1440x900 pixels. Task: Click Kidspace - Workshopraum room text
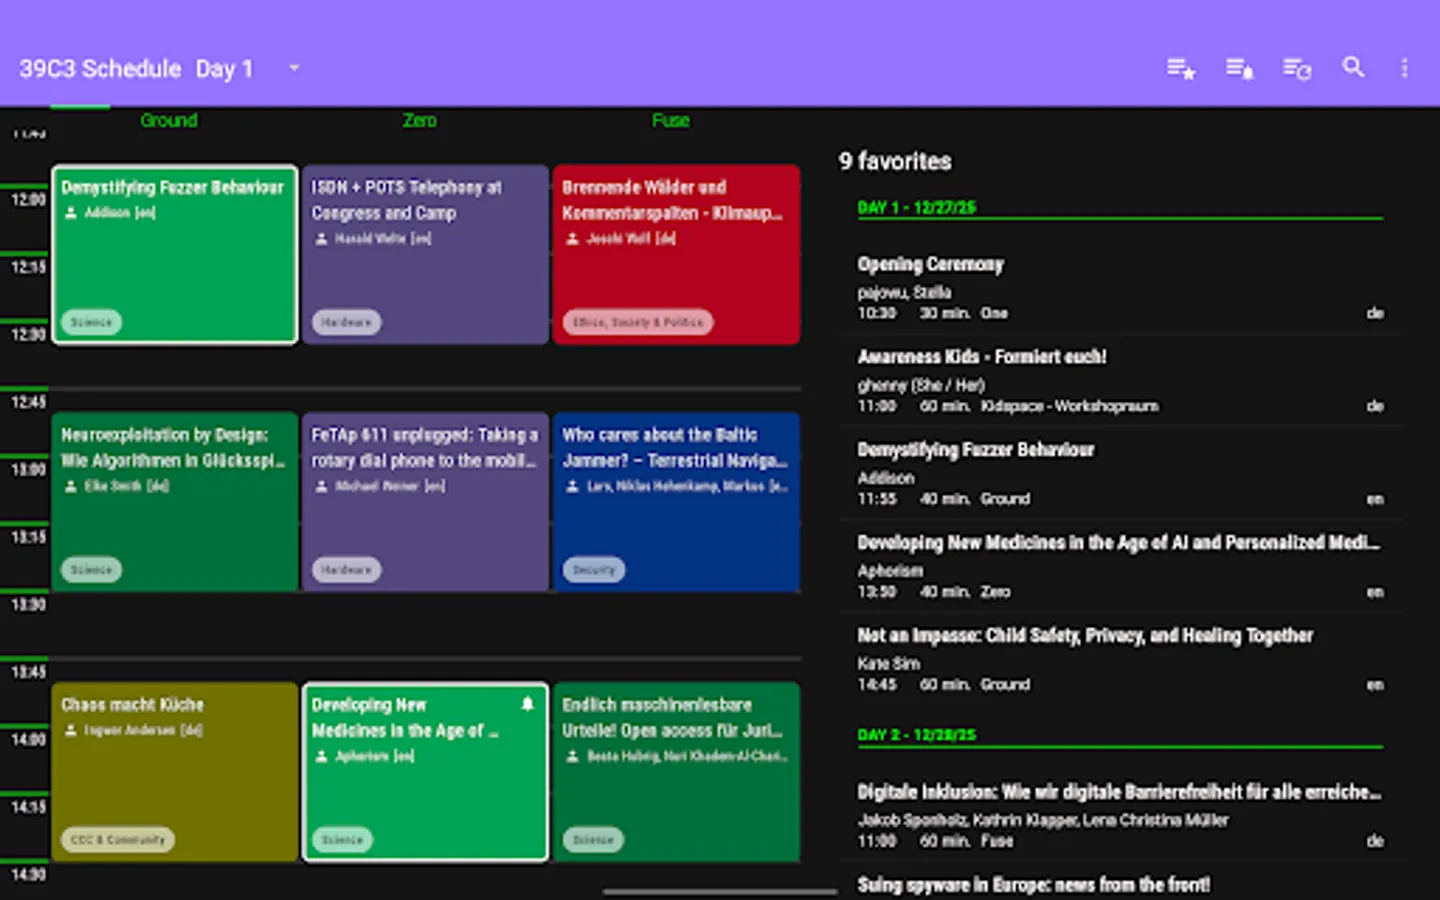(1070, 406)
